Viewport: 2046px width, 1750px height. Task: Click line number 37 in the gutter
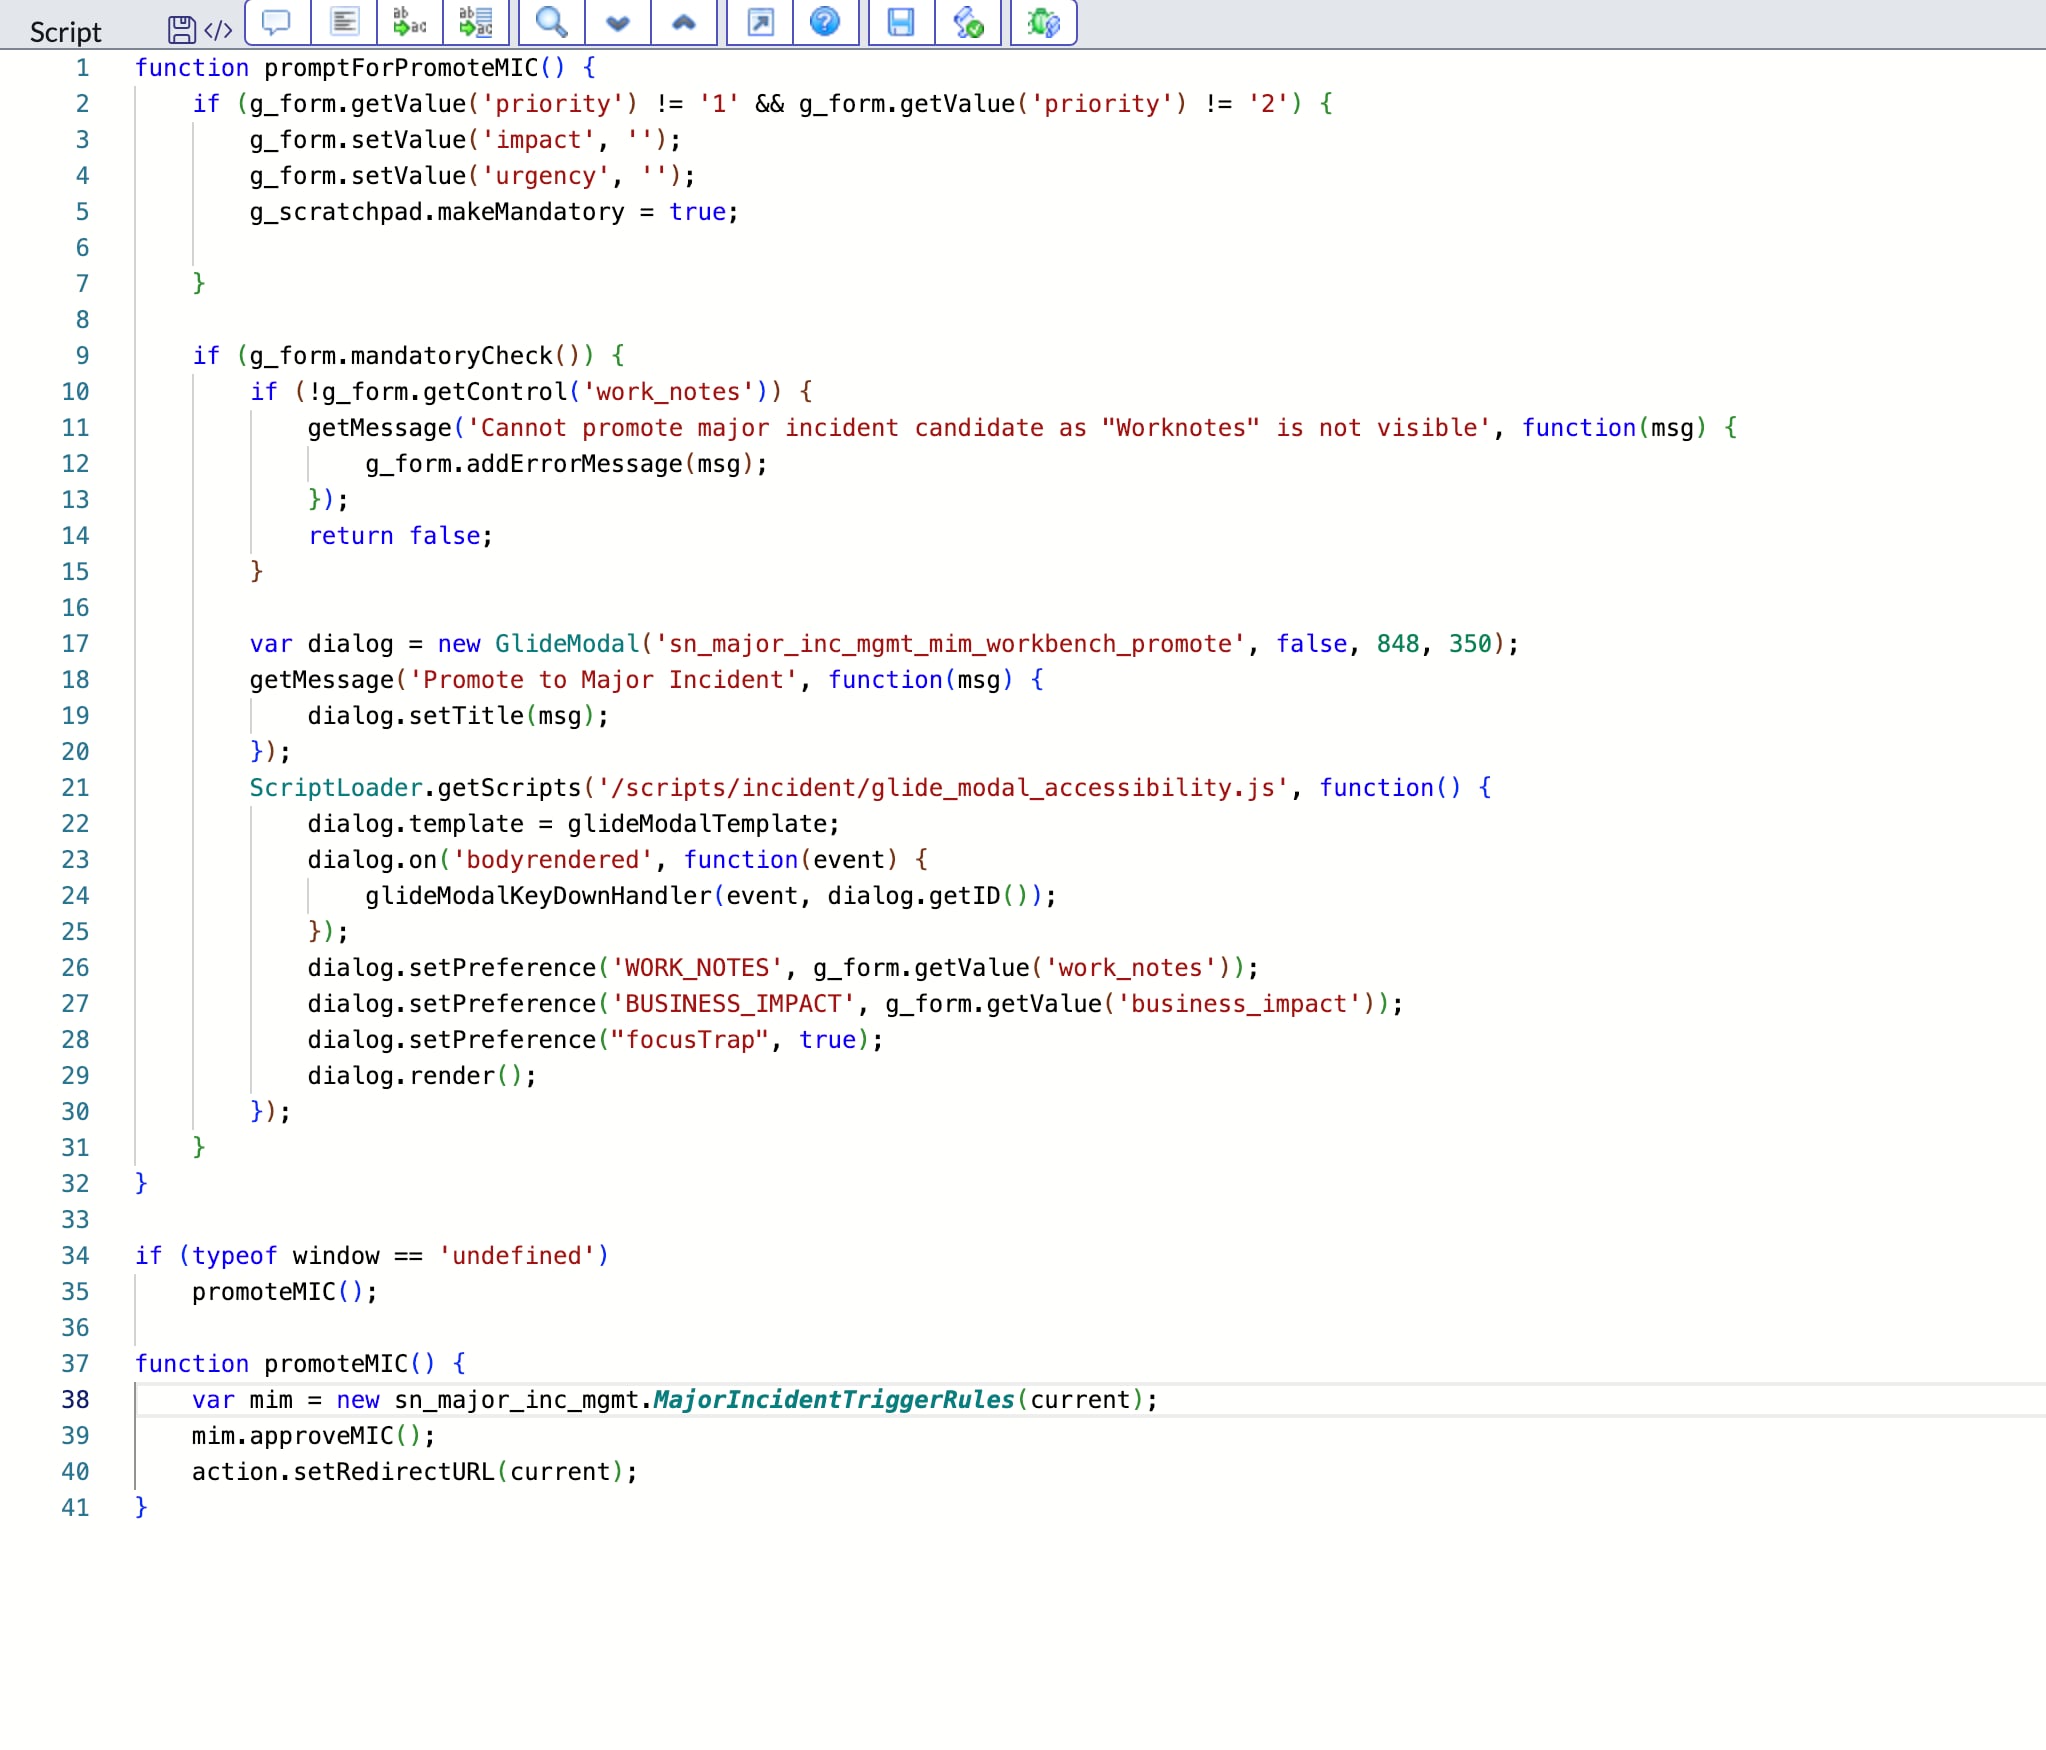pyautogui.click(x=75, y=1363)
